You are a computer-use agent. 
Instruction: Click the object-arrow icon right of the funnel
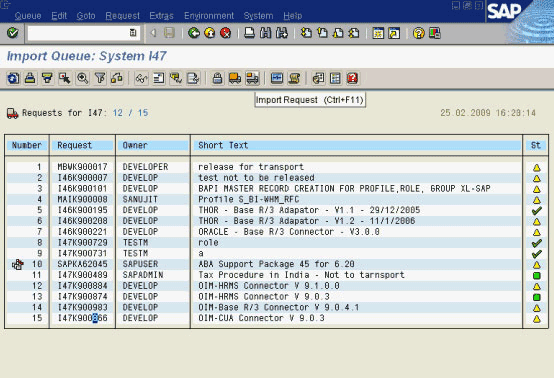coord(117,78)
